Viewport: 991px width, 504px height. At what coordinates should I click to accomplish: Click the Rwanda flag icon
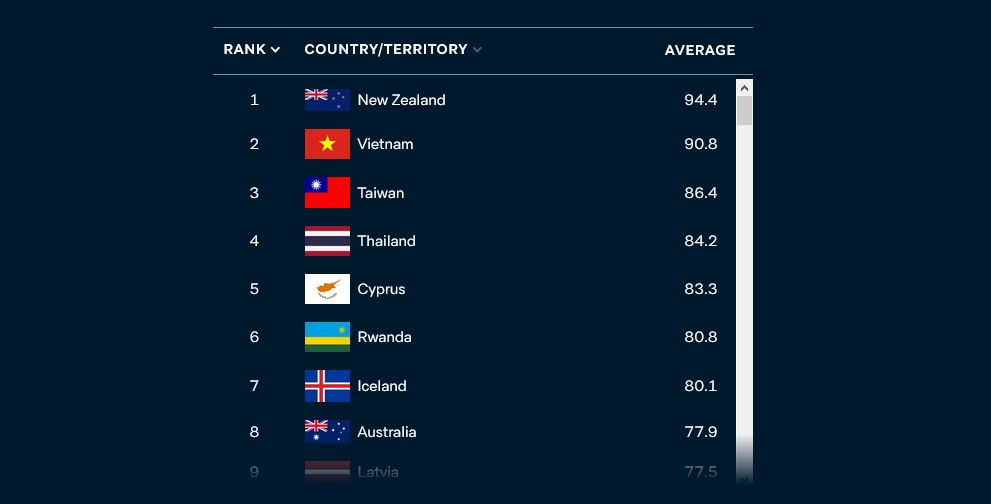[327, 336]
